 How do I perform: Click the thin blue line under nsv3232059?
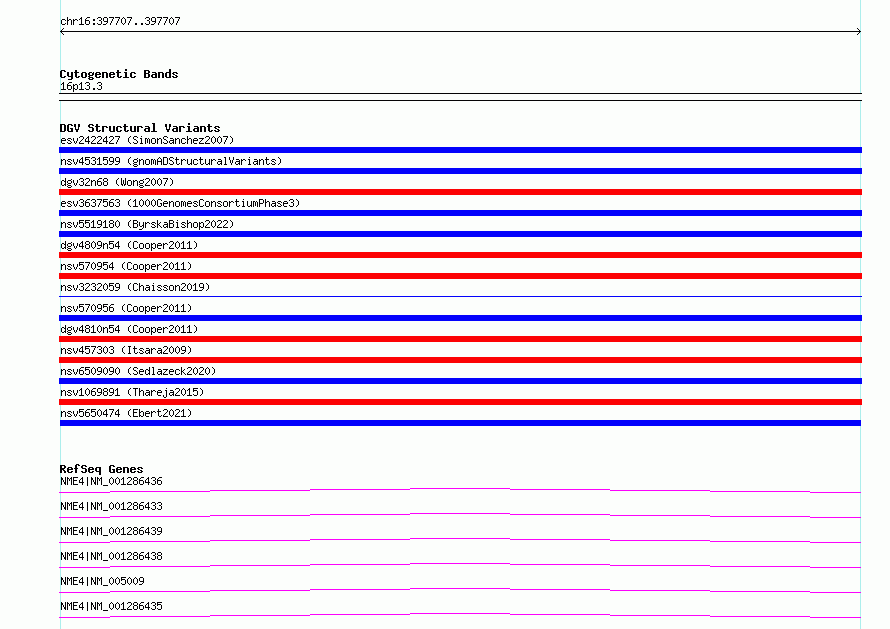click(x=460, y=296)
